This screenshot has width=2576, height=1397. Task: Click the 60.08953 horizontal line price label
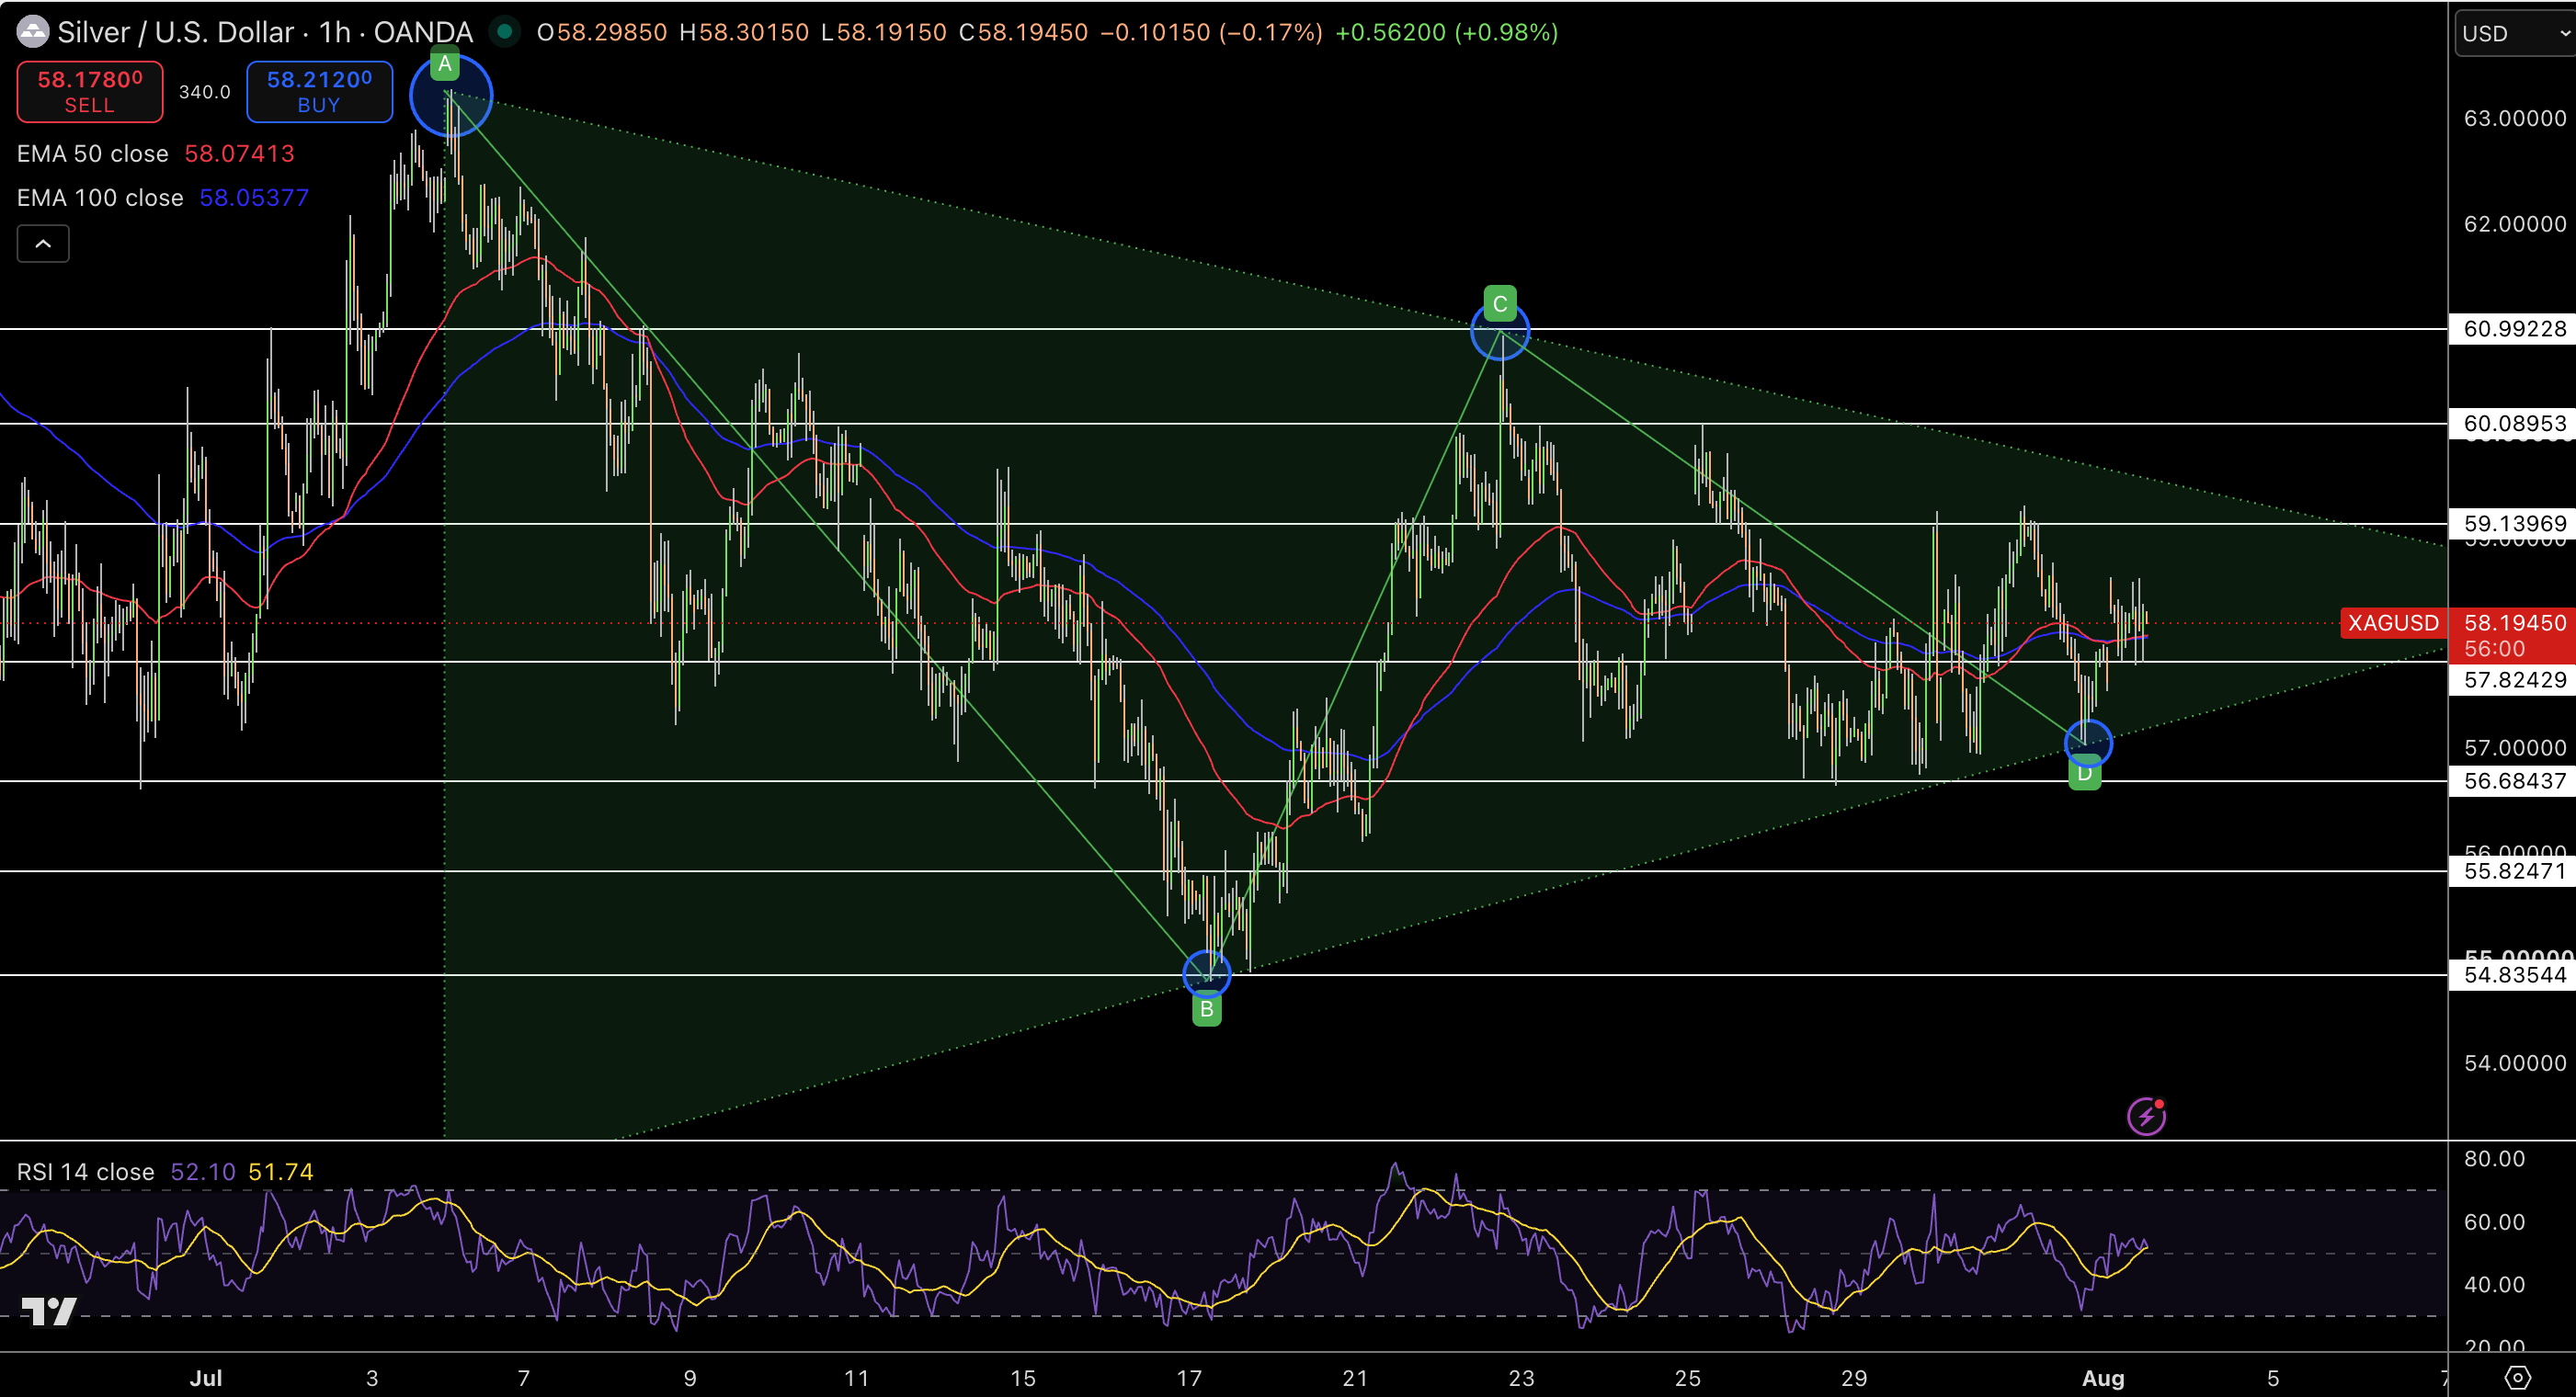pyautogui.click(x=2514, y=423)
